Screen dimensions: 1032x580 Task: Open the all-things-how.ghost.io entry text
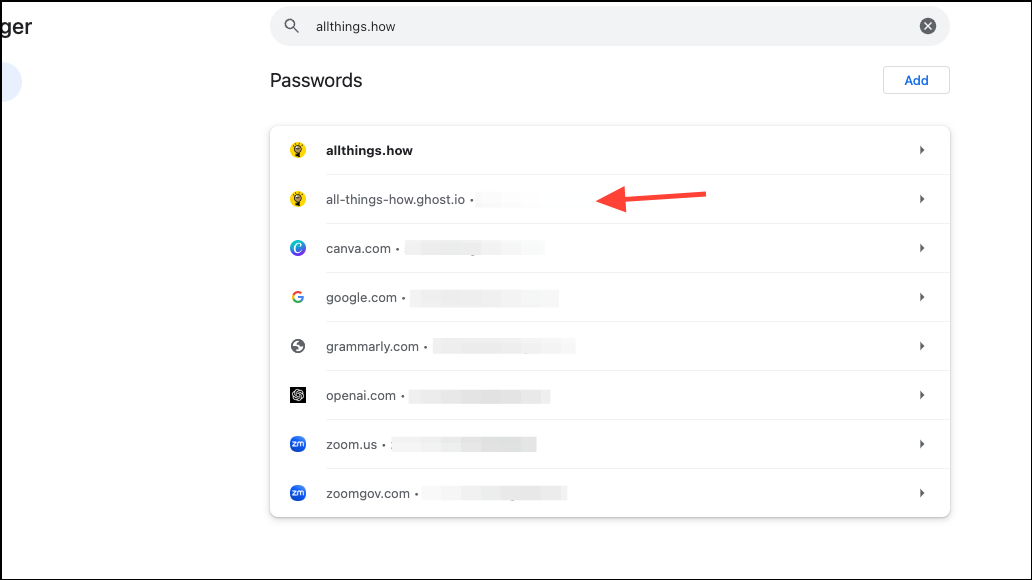(x=396, y=199)
